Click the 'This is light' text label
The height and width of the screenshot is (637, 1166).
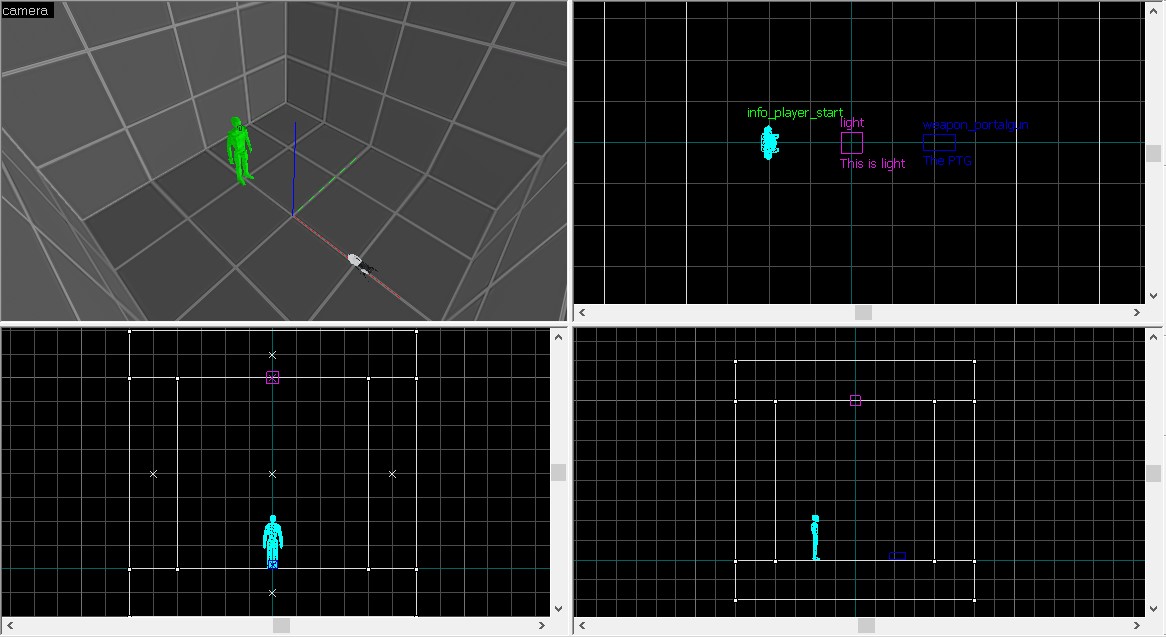[872, 164]
